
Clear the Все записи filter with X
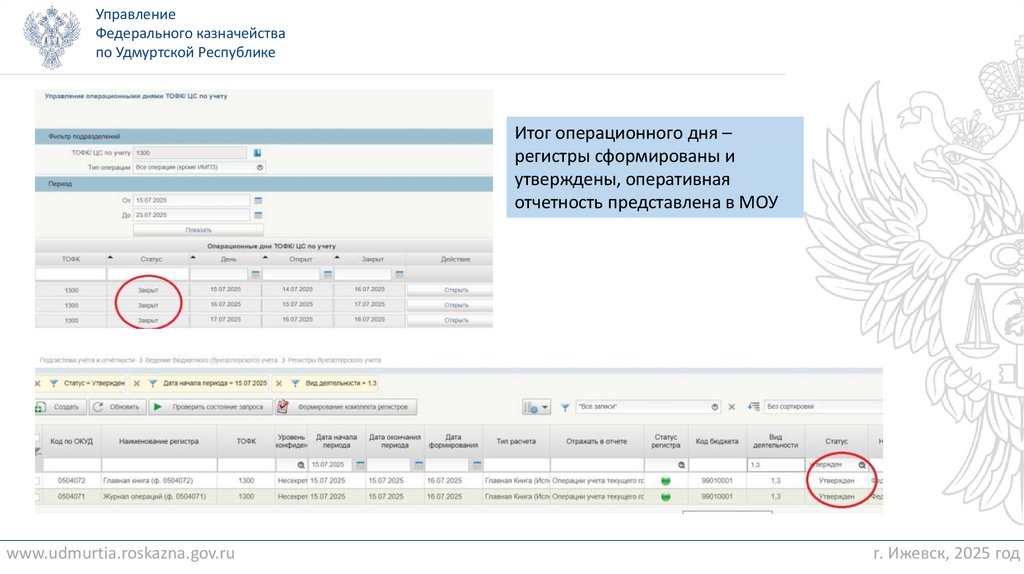pyautogui.click(x=731, y=407)
